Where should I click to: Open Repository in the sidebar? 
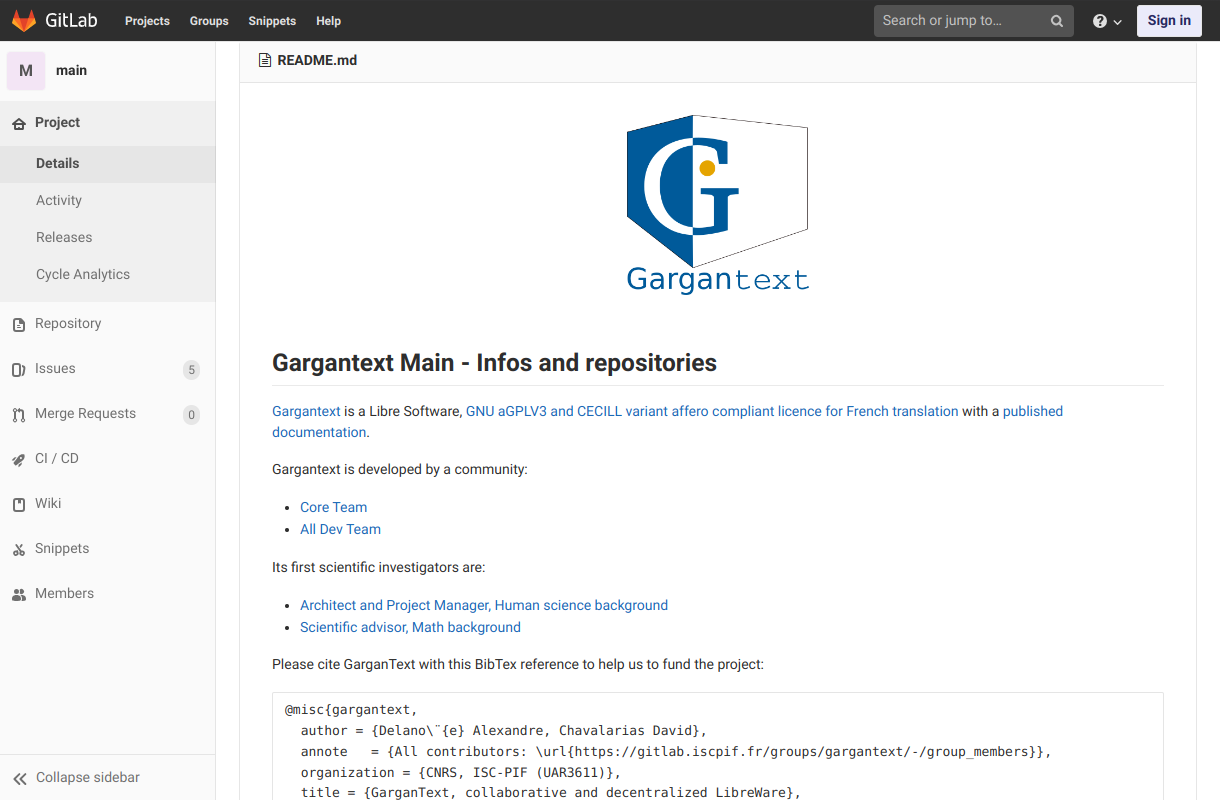(x=68, y=324)
